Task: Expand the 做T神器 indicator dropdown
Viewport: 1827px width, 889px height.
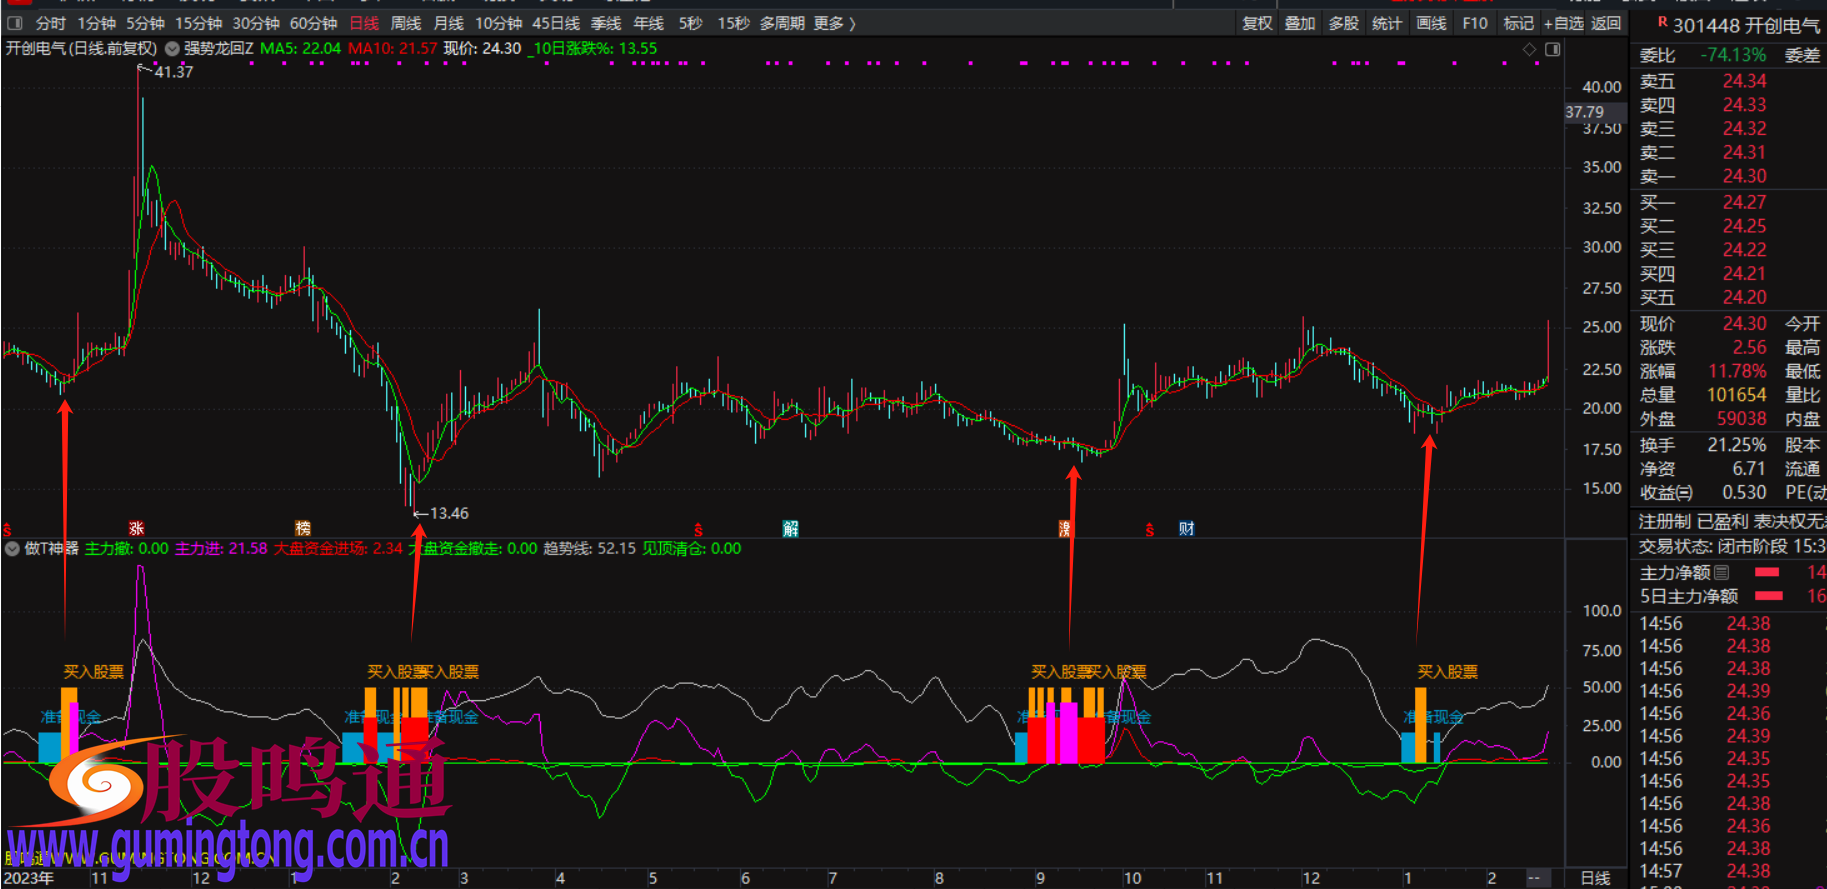Action: [12, 549]
